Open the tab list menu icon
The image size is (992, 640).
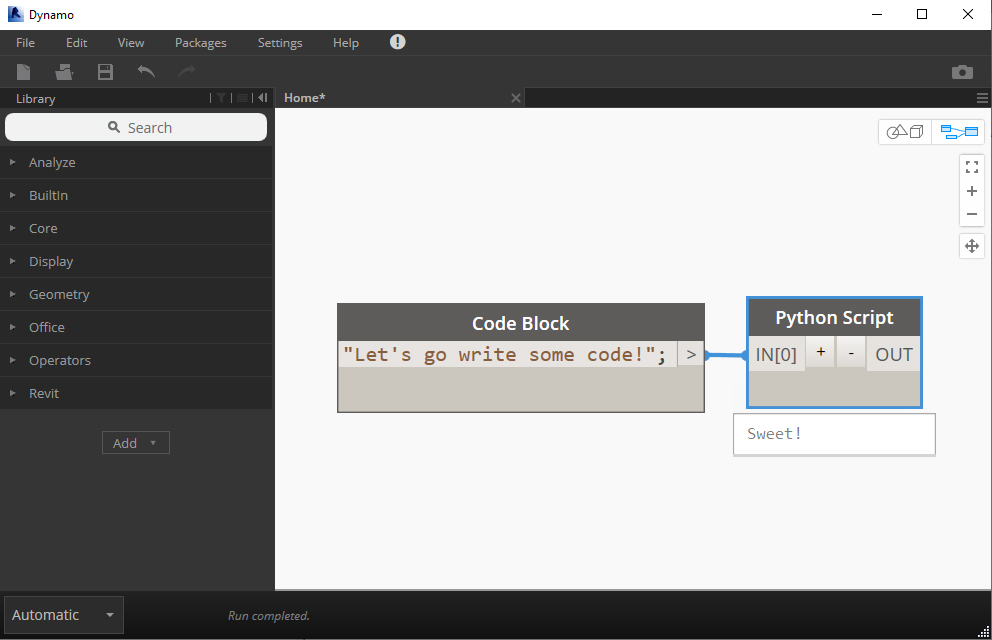(x=982, y=97)
